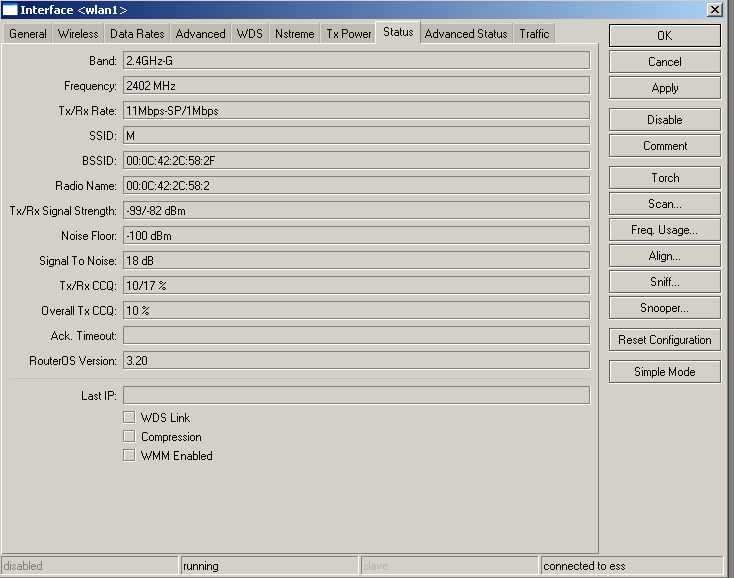The height and width of the screenshot is (578, 734).
Task: Close the Interface wlan1 dialog
Action: pos(714,10)
